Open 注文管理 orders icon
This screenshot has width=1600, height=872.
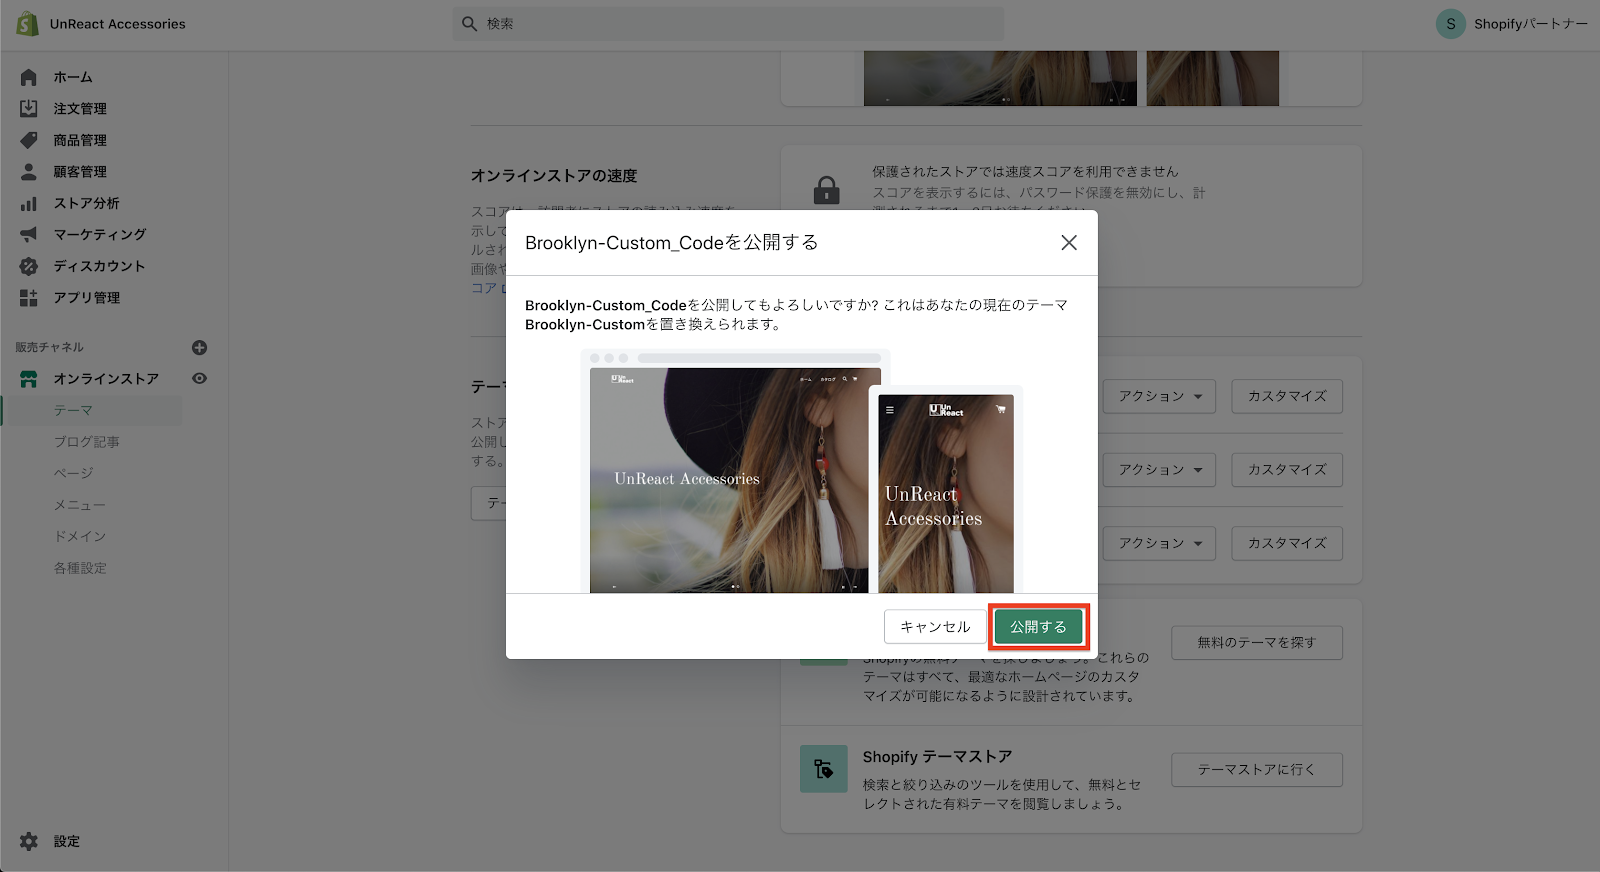pos(29,108)
